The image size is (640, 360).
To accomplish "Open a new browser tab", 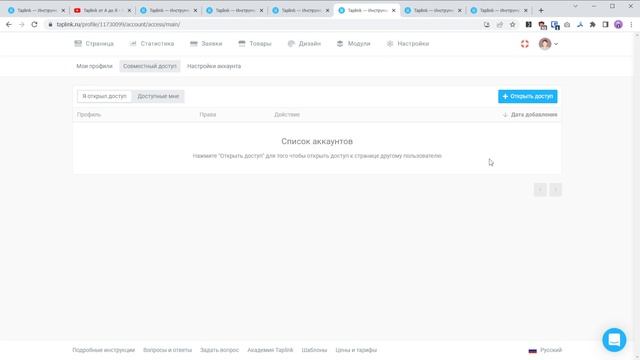I will click(x=541, y=10).
